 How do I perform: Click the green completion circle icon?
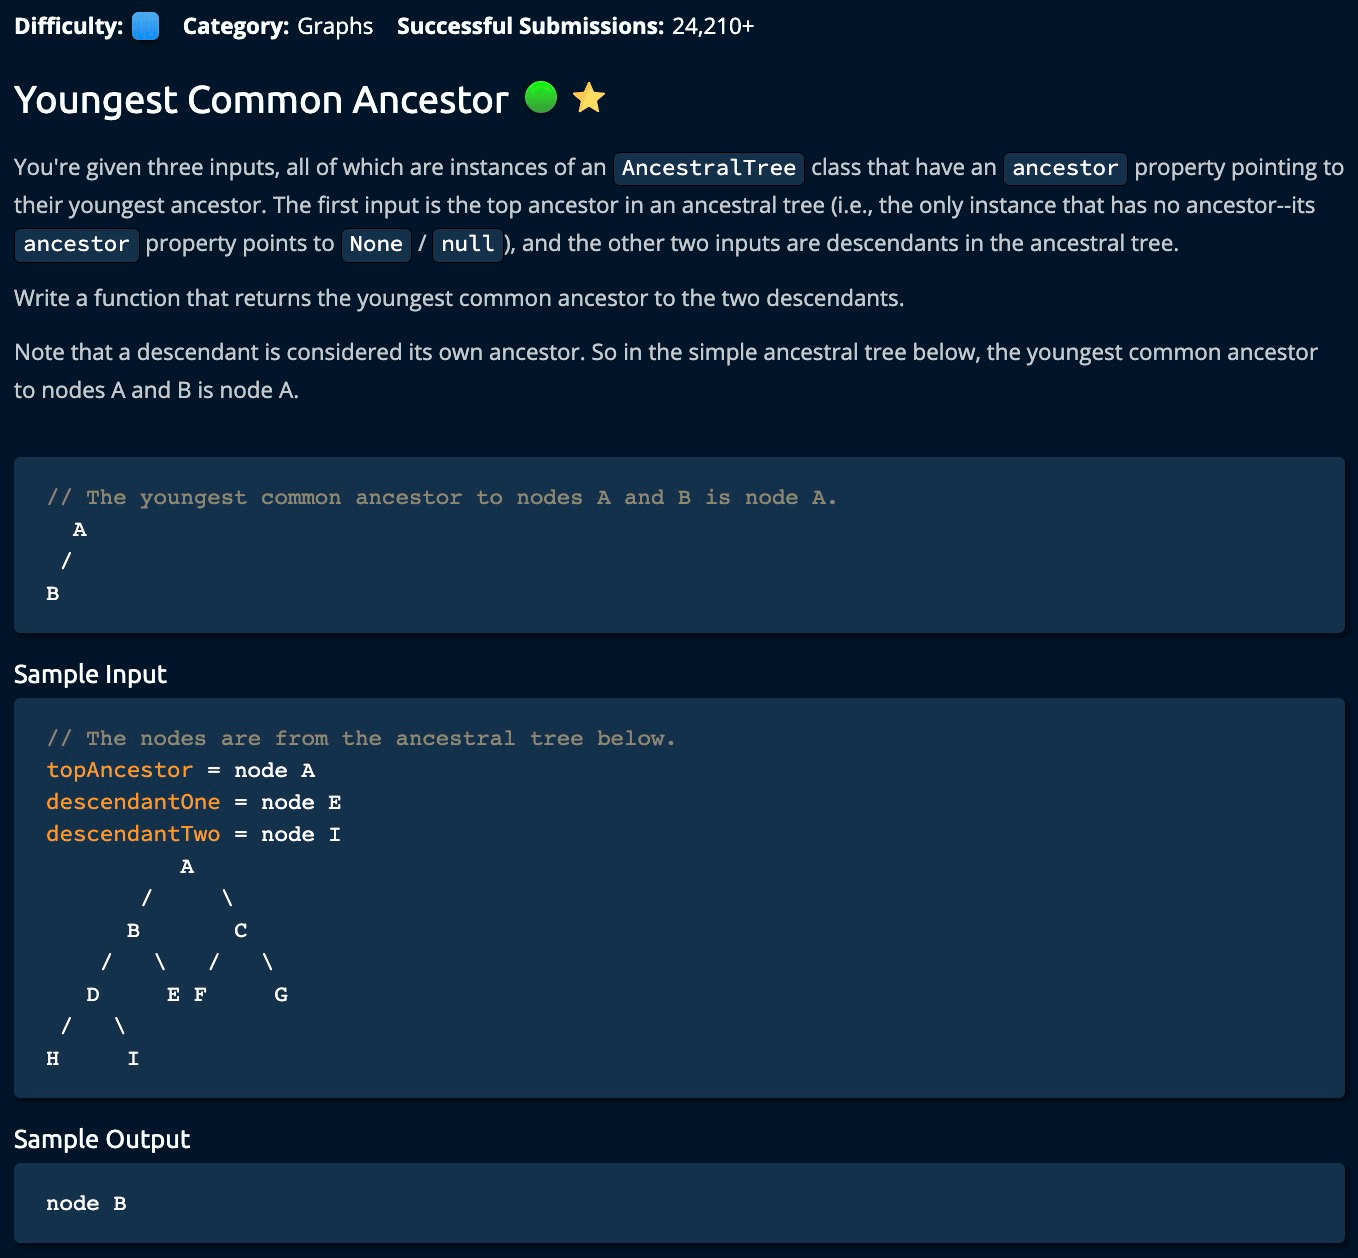(541, 98)
